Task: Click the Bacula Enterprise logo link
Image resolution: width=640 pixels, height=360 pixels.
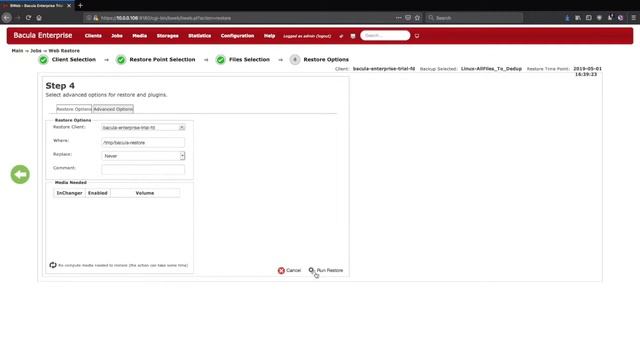Action: click(x=43, y=36)
